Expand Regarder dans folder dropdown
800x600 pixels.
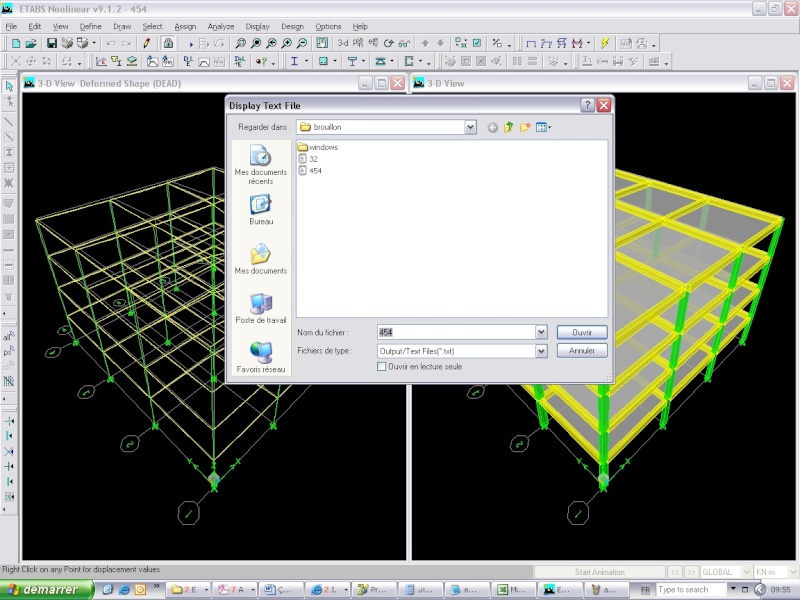[470, 127]
